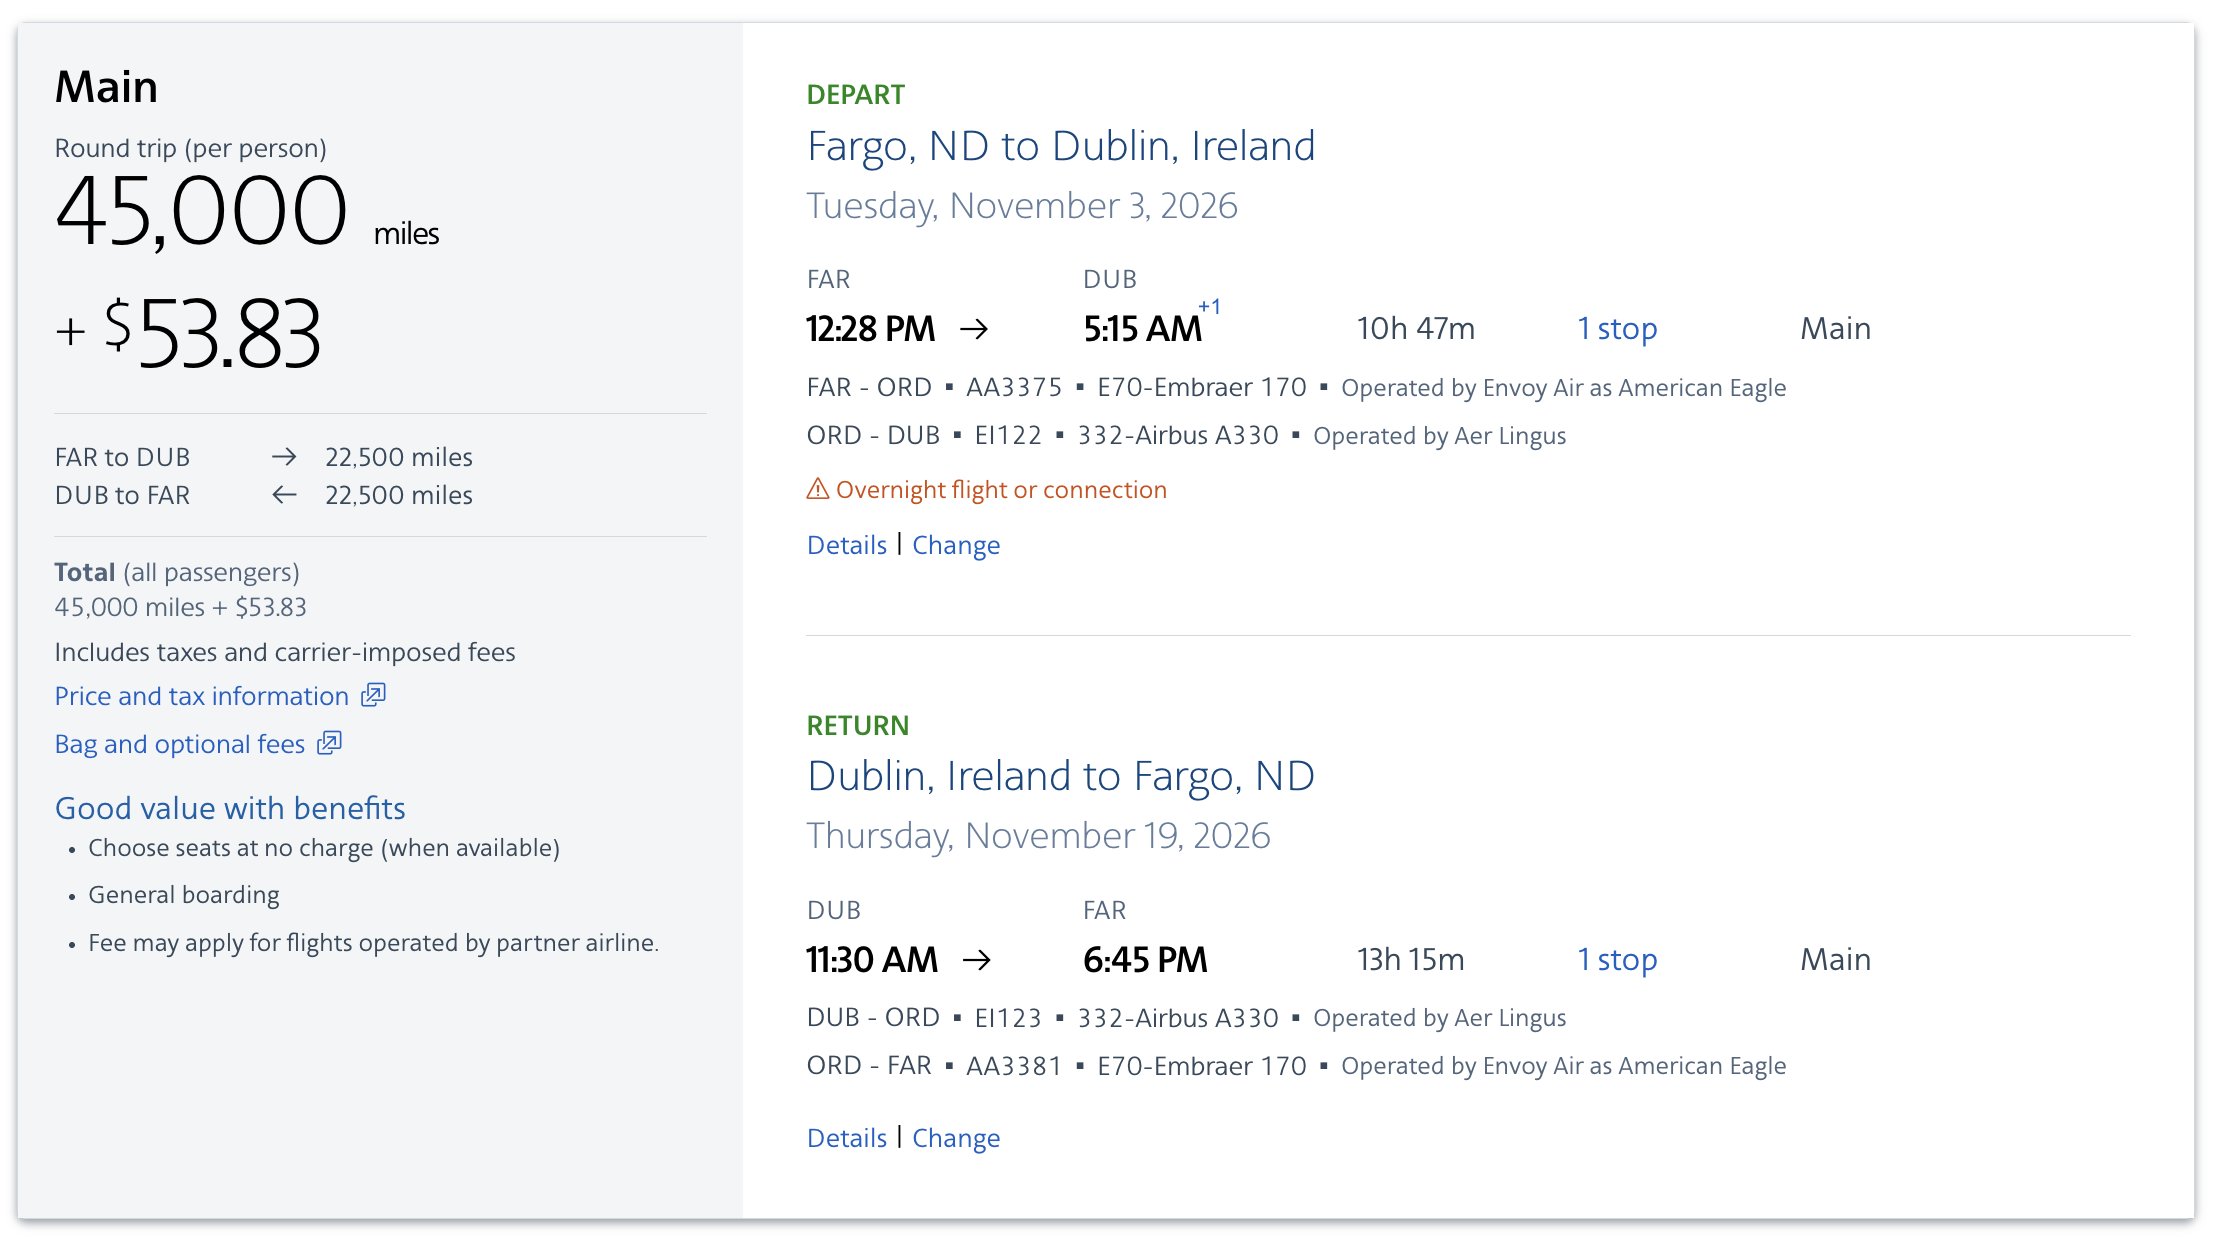The height and width of the screenshot is (1238, 2218).
Task: Click the RETURN section heading
Action: click(x=858, y=725)
